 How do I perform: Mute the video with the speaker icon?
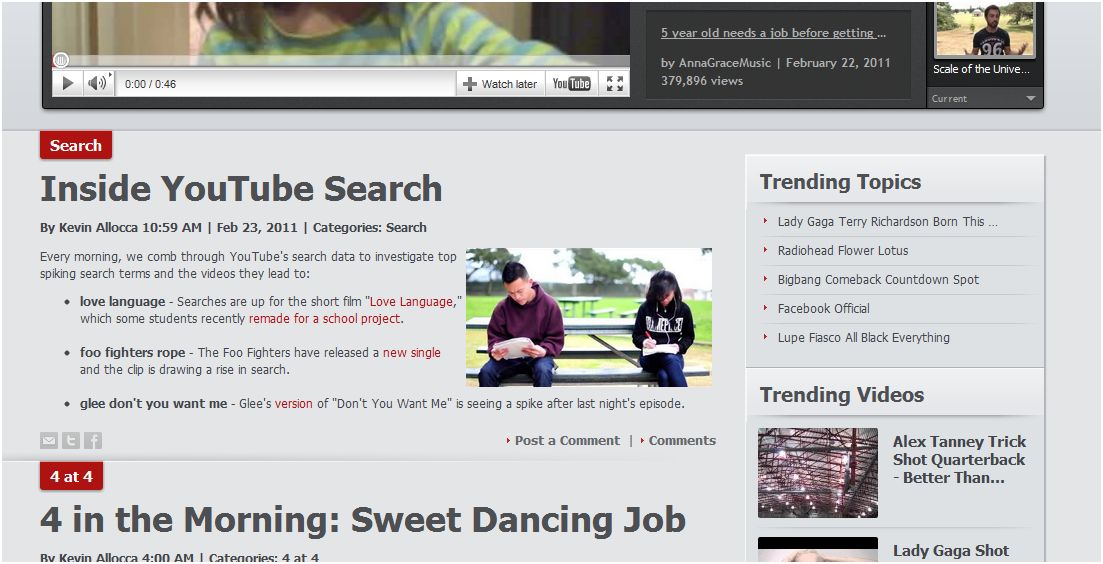tap(96, 84)
